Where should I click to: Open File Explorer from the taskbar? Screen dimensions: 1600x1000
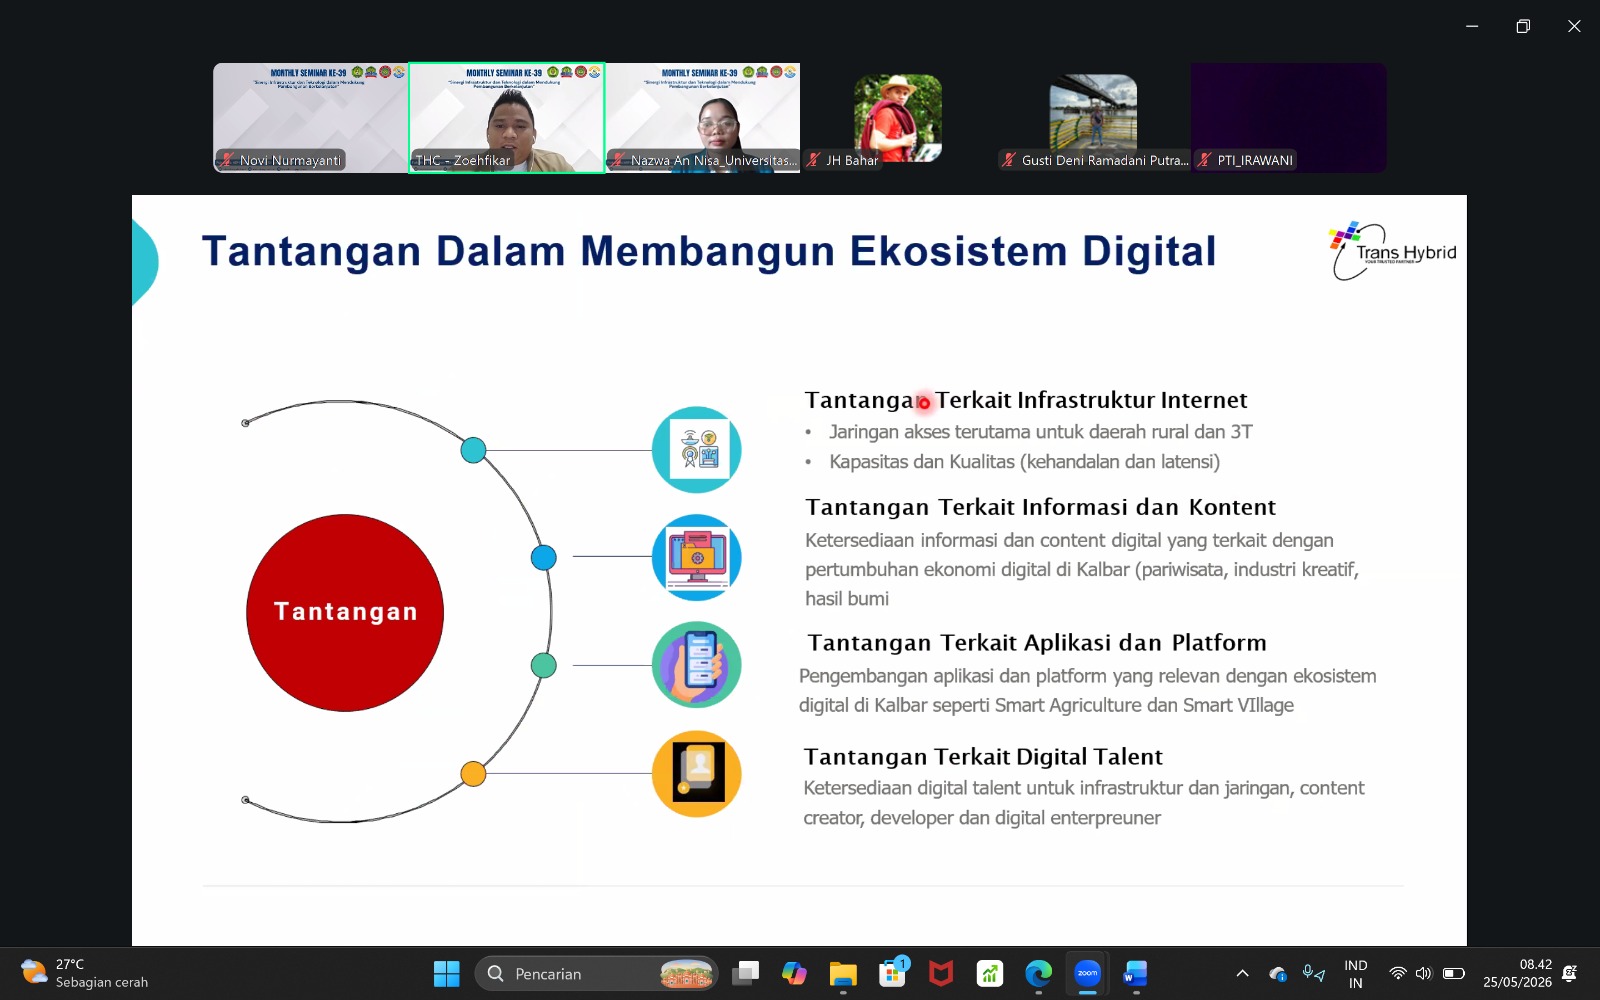[x=843, y=973]
